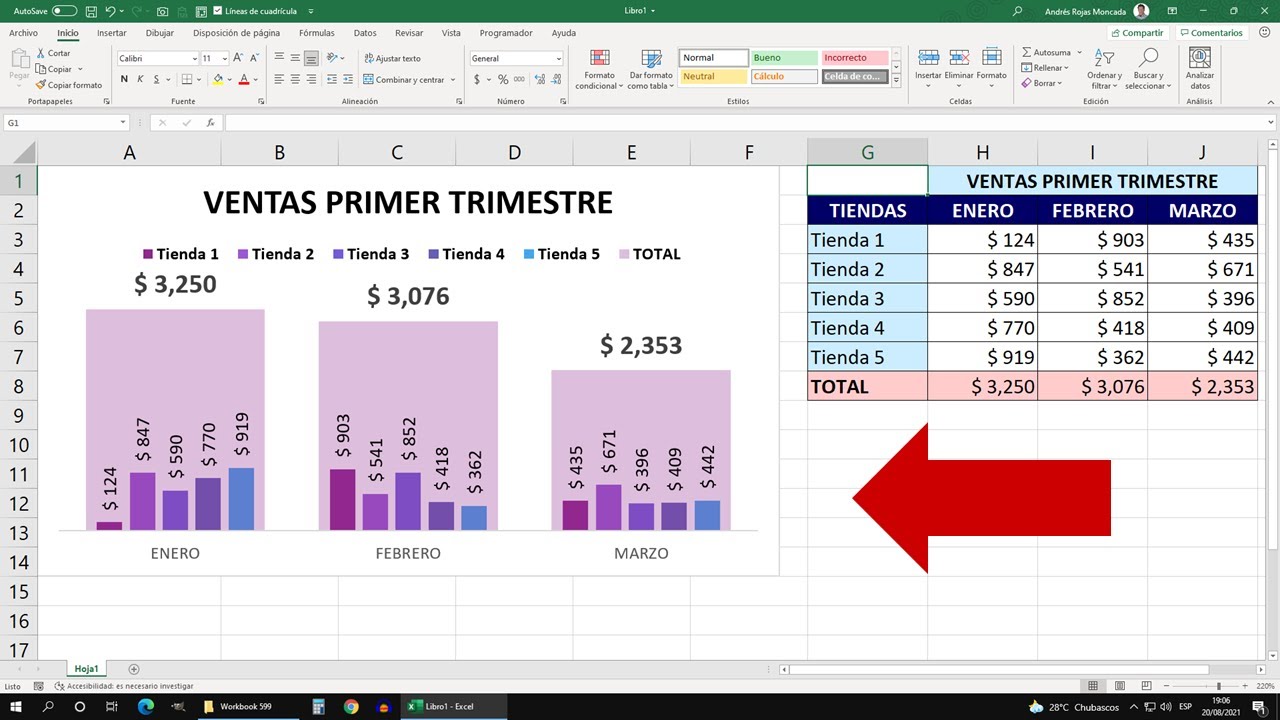Image resolution: width=1280 pixels, height=720 pixels.
Task: Center text horizontally in cell
Action: [295, 79]
